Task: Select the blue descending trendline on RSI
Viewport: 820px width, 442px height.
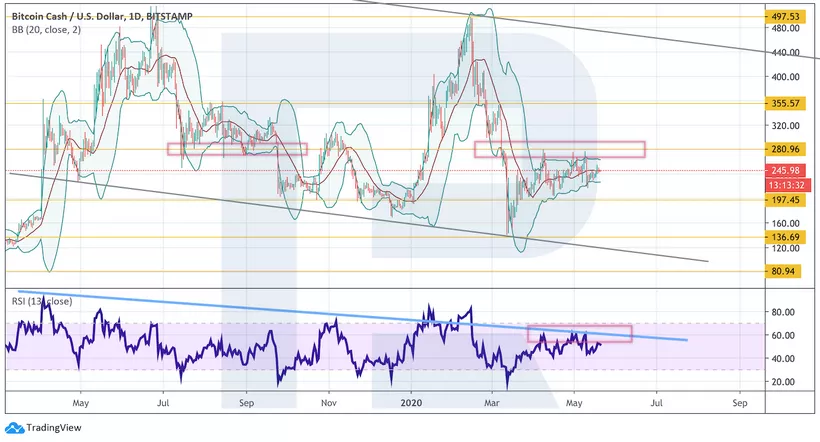Action: pos(300,313)
